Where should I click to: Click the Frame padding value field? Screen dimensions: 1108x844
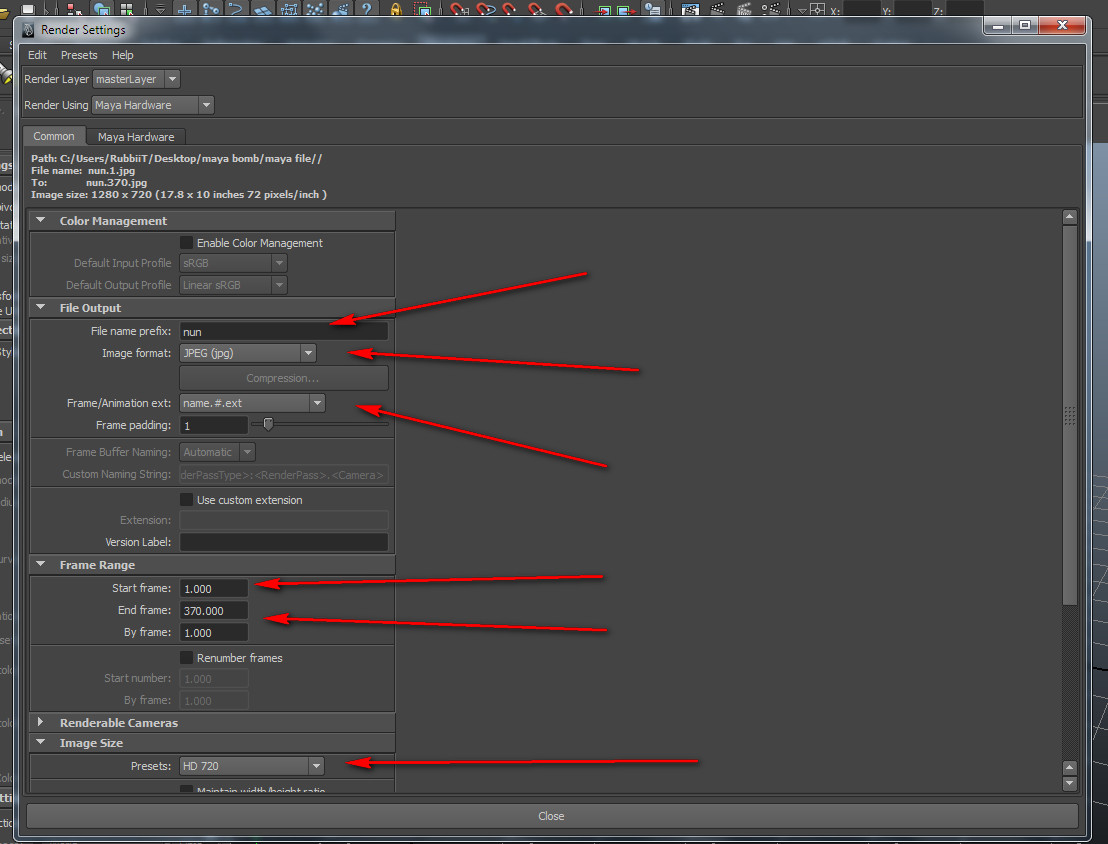pyautogui.click(x=213, y=425)
